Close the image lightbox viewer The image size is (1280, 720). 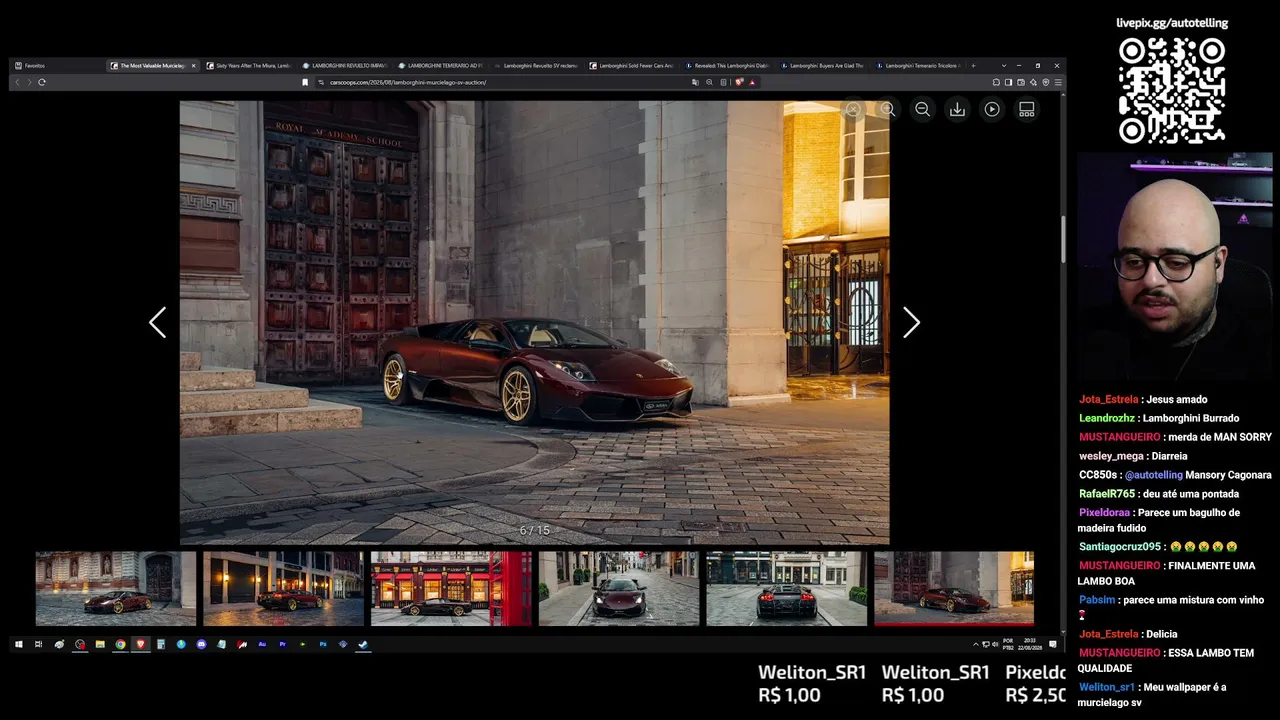tap(853, 110)
